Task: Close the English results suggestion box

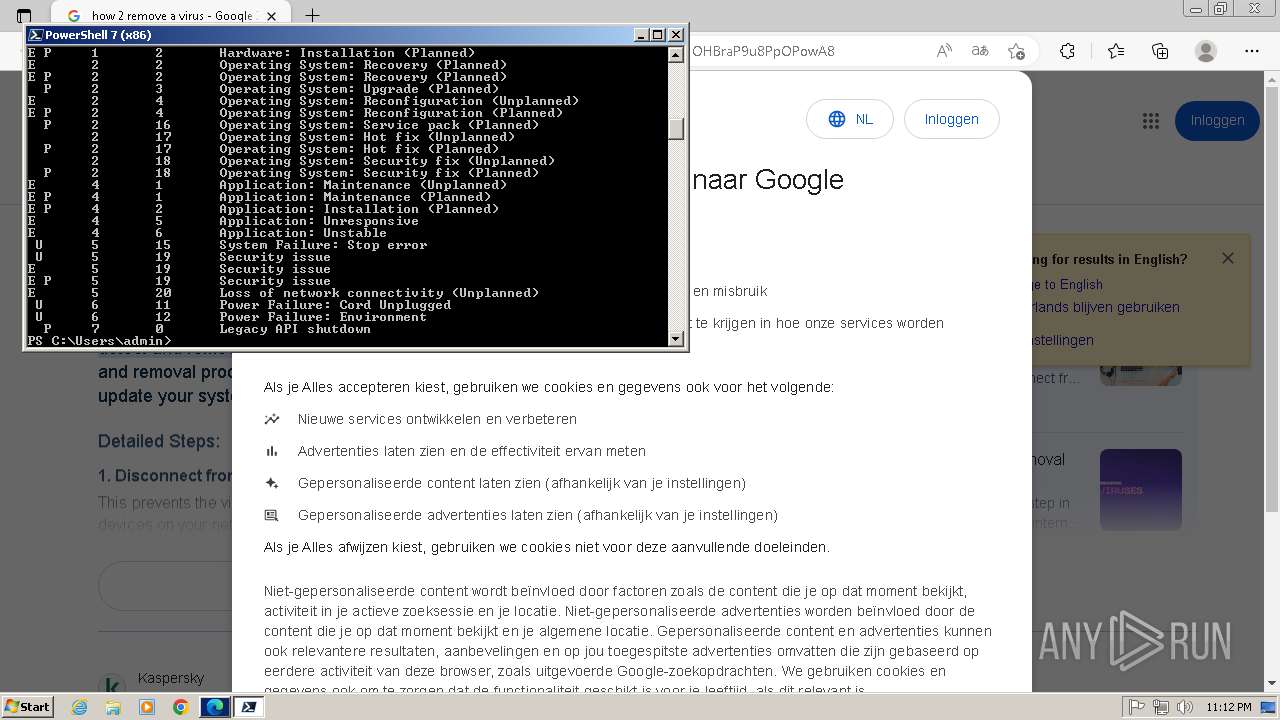Action: coord(1228,258)
